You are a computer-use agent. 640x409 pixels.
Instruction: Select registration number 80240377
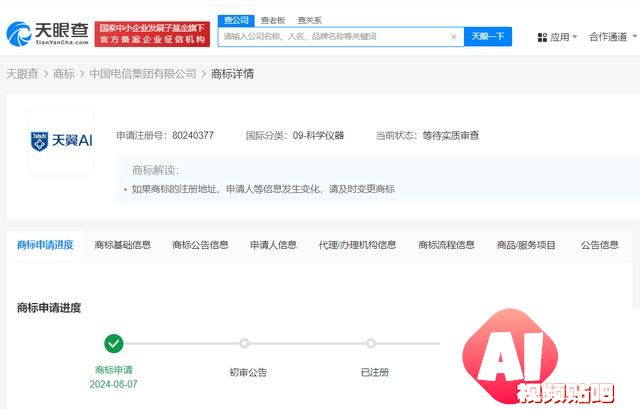(x=193, y=136)
